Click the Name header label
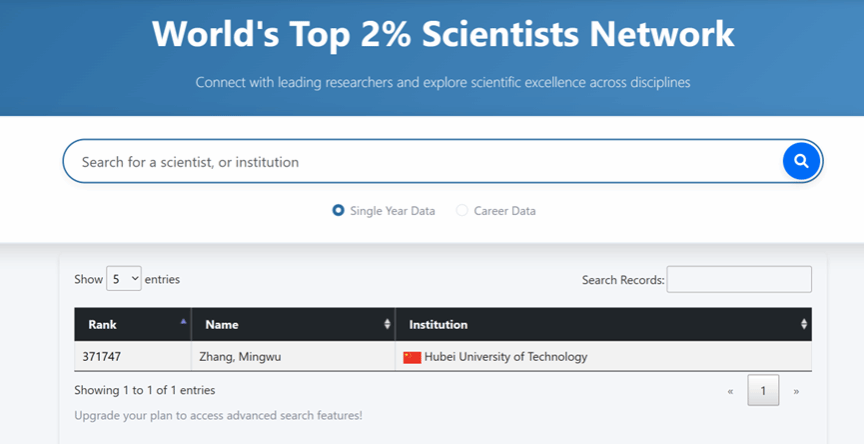This screenshot has height=444, width=864. tap(222, 324)
